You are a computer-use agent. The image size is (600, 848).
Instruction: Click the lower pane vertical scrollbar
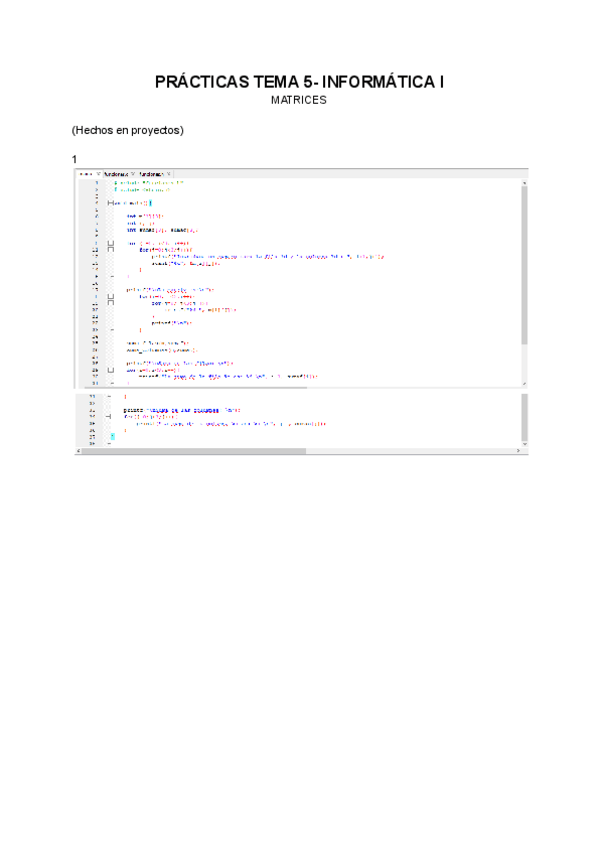coord(524,418)
